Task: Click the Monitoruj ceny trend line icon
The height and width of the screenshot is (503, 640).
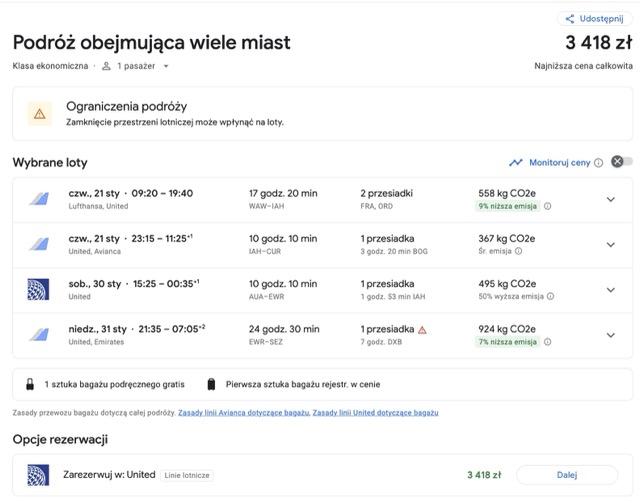Action: 516,162
